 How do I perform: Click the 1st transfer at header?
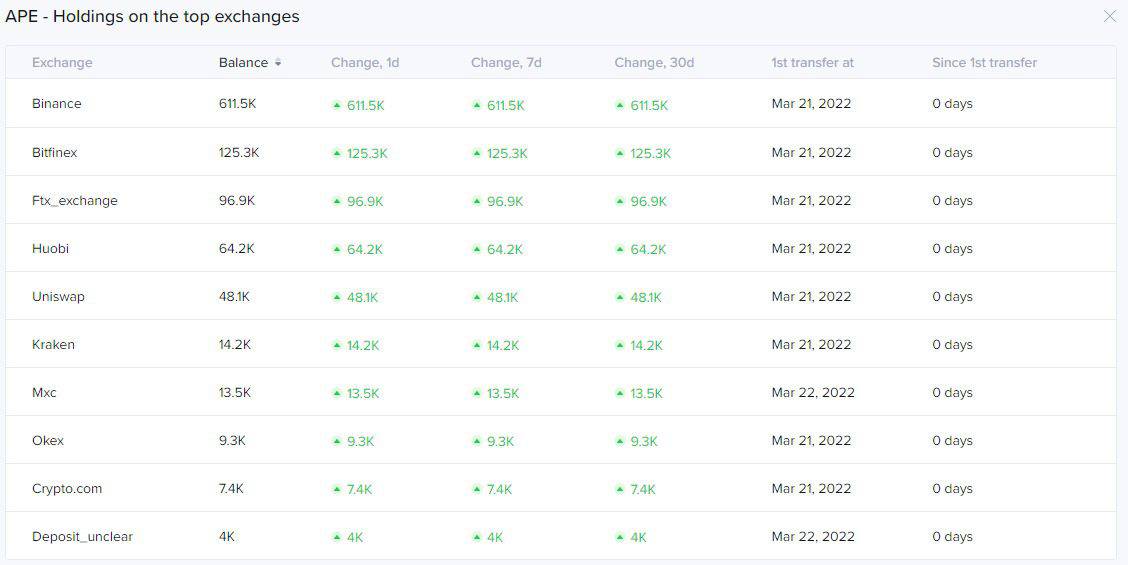click(812, 63)
